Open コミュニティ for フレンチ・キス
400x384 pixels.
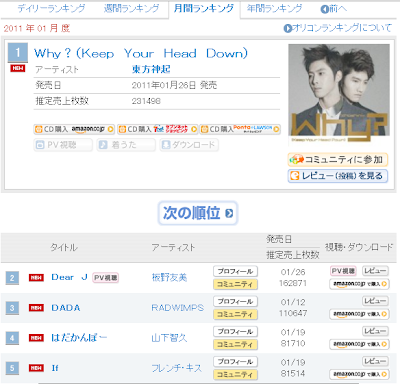235,374
